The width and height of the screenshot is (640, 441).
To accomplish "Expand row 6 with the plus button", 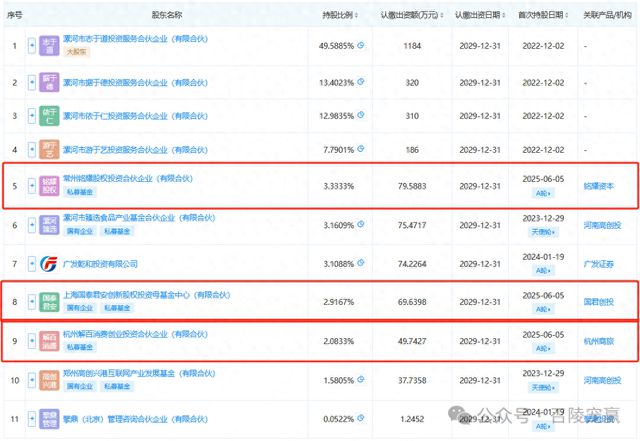I will click(x=32, y=225).
